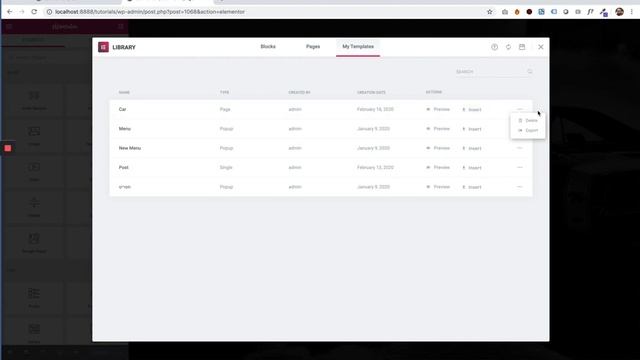Open Elementor widgets grid icon
The width and height of the screenshot is (640, 360).
tap(121, 27)
